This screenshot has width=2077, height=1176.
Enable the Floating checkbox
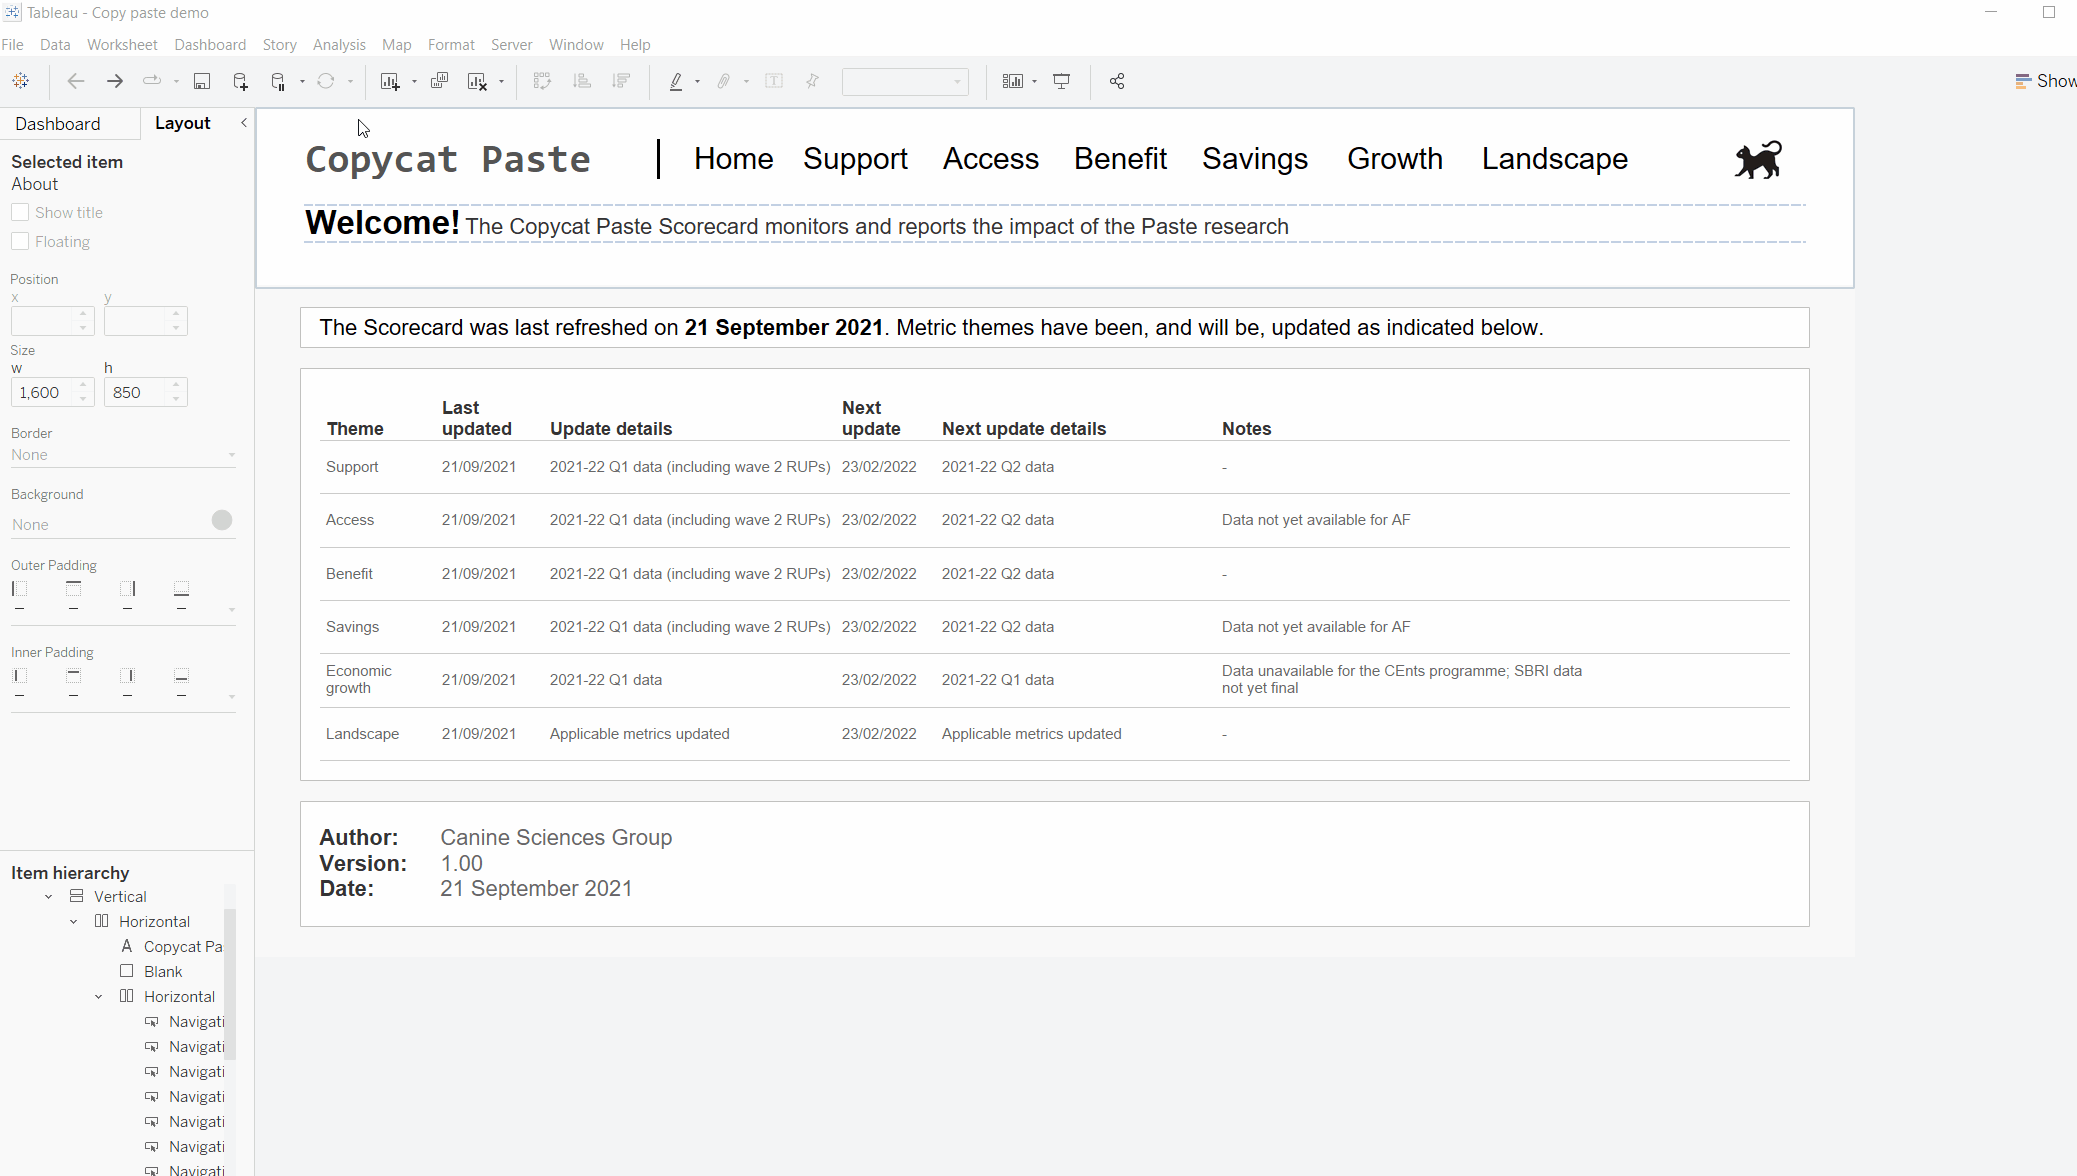click(x=20, y=241)
